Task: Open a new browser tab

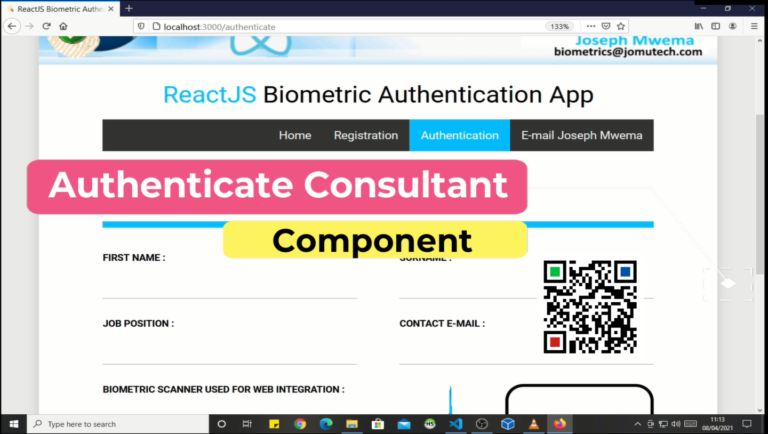Action: tap(129, 8)
